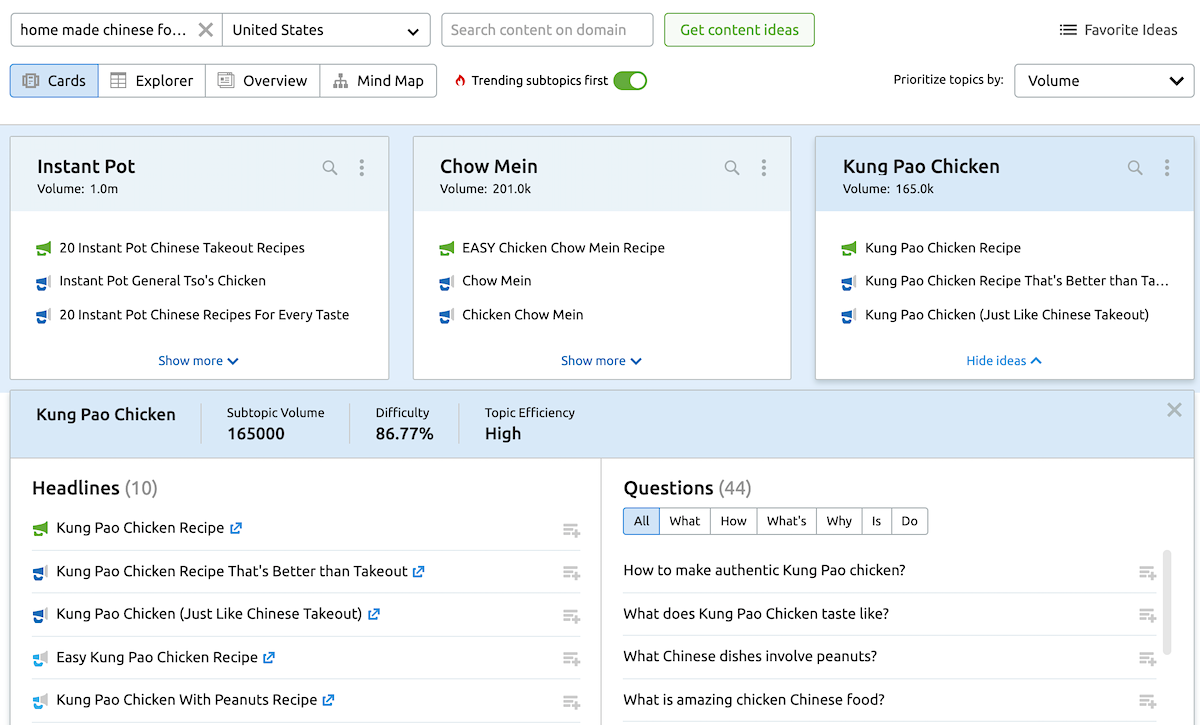This screenshot has width=1200, height=725.
Task: Filter questions by Do
Action: 909,521
